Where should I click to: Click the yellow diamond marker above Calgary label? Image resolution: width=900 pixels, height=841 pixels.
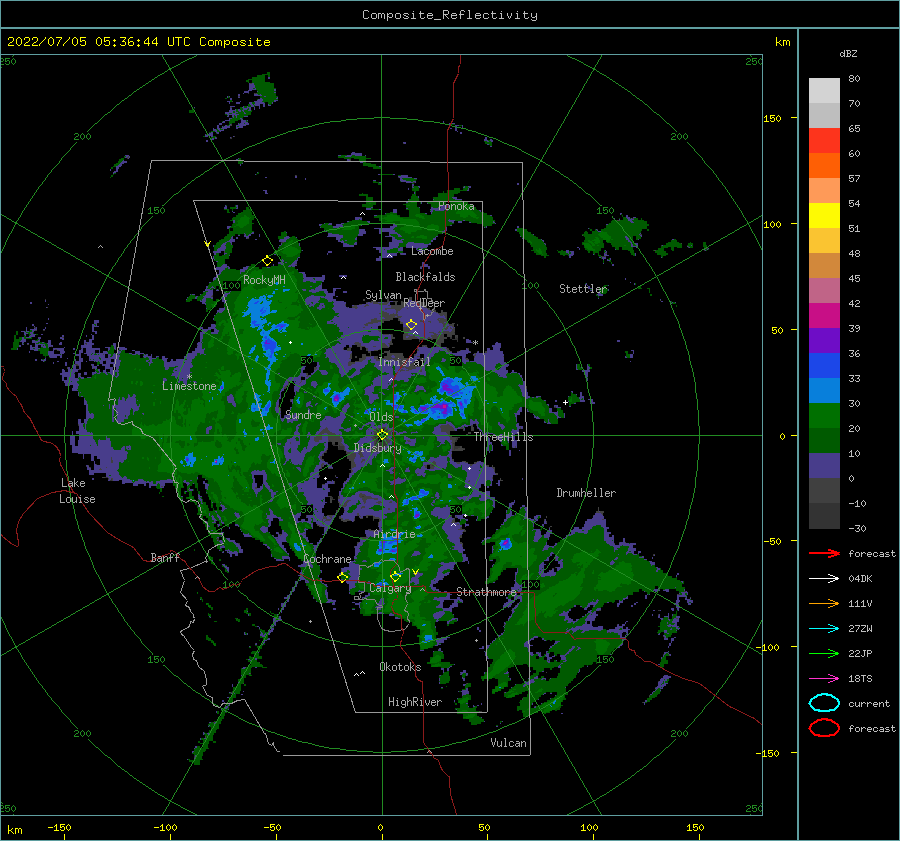point(395,576)
